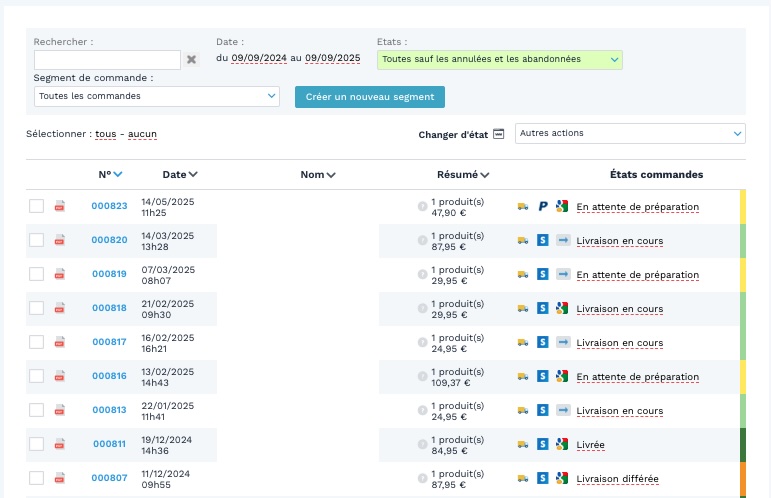Open PDF invoice for order 000823
The height and width of the screenshot is (498, 771).
pyautogui.click(x=60, y=207)
